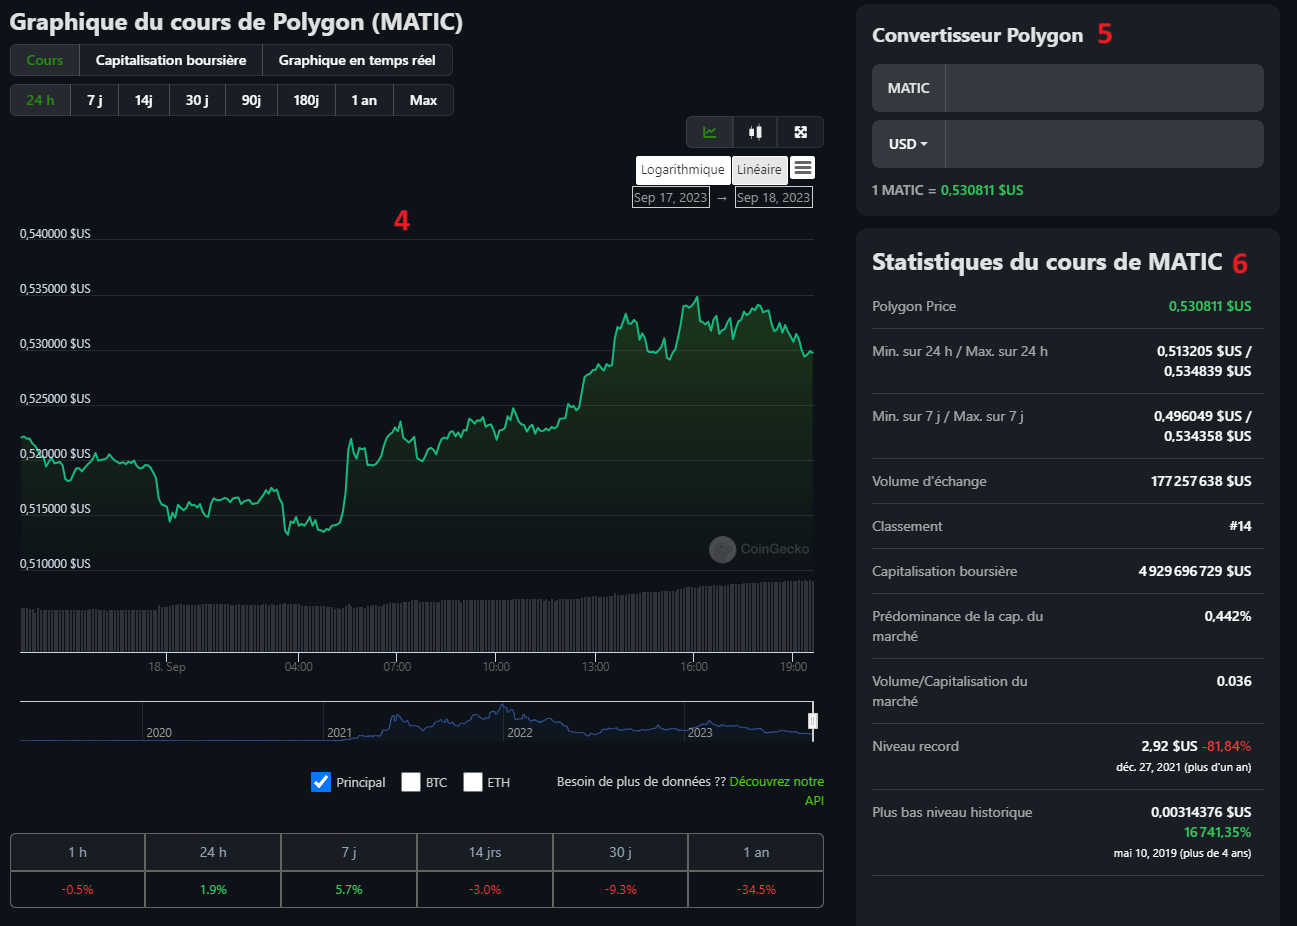Click the market cap value 4 929 696 729 $US
The width and height of the screenshot is (1297, 926).
tap(1195, 571)
